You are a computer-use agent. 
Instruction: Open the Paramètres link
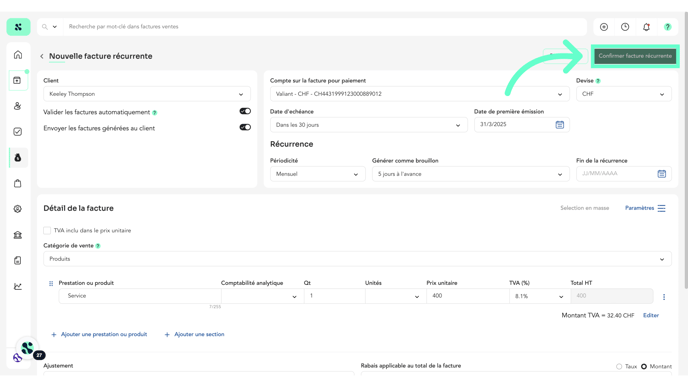[x=639, y=208]
